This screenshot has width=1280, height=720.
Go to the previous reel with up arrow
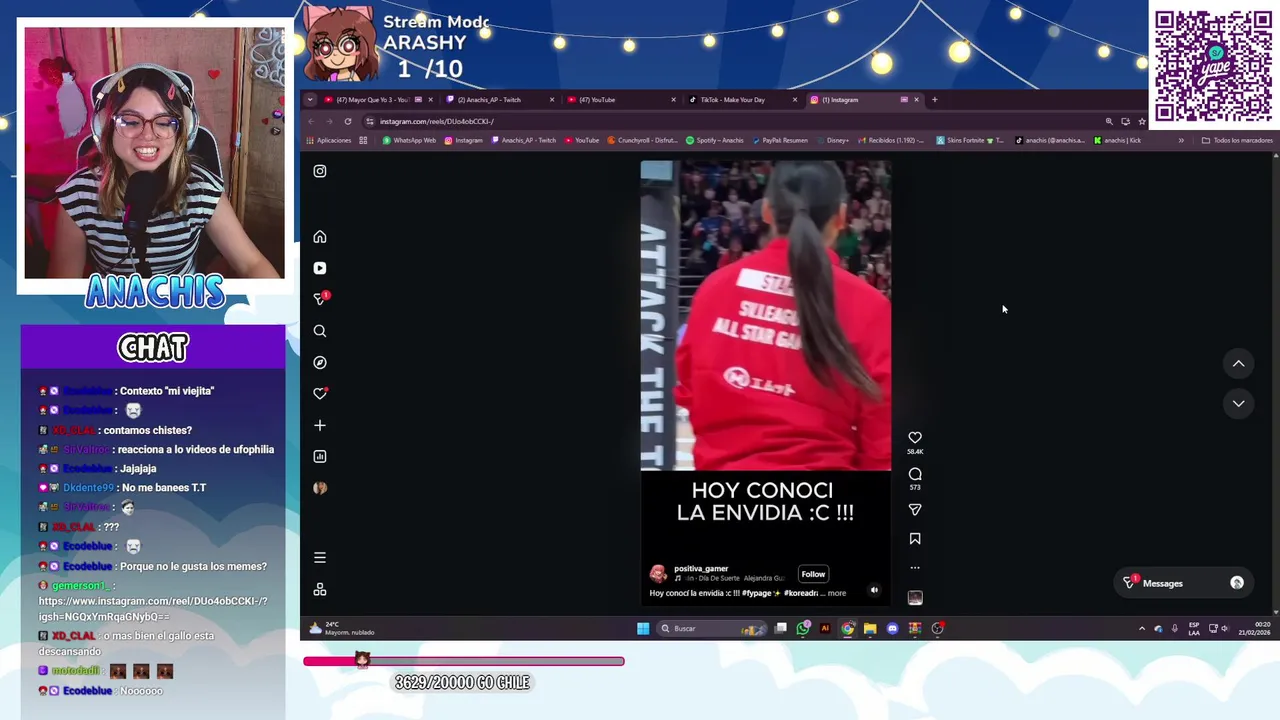point(1238,364)
